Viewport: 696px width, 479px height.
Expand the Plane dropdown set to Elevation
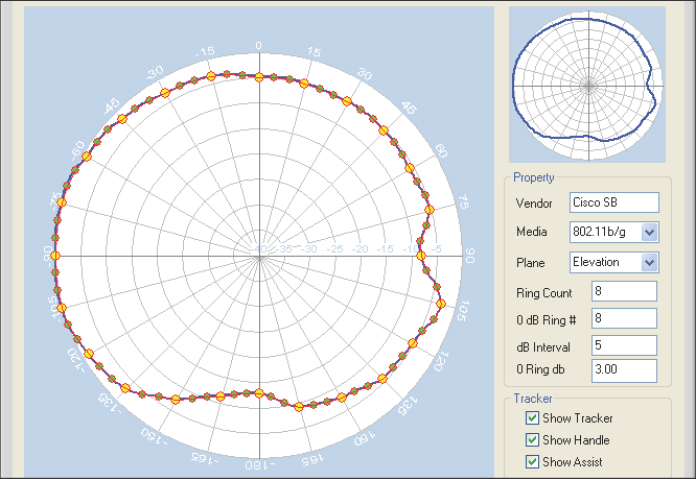649,262
